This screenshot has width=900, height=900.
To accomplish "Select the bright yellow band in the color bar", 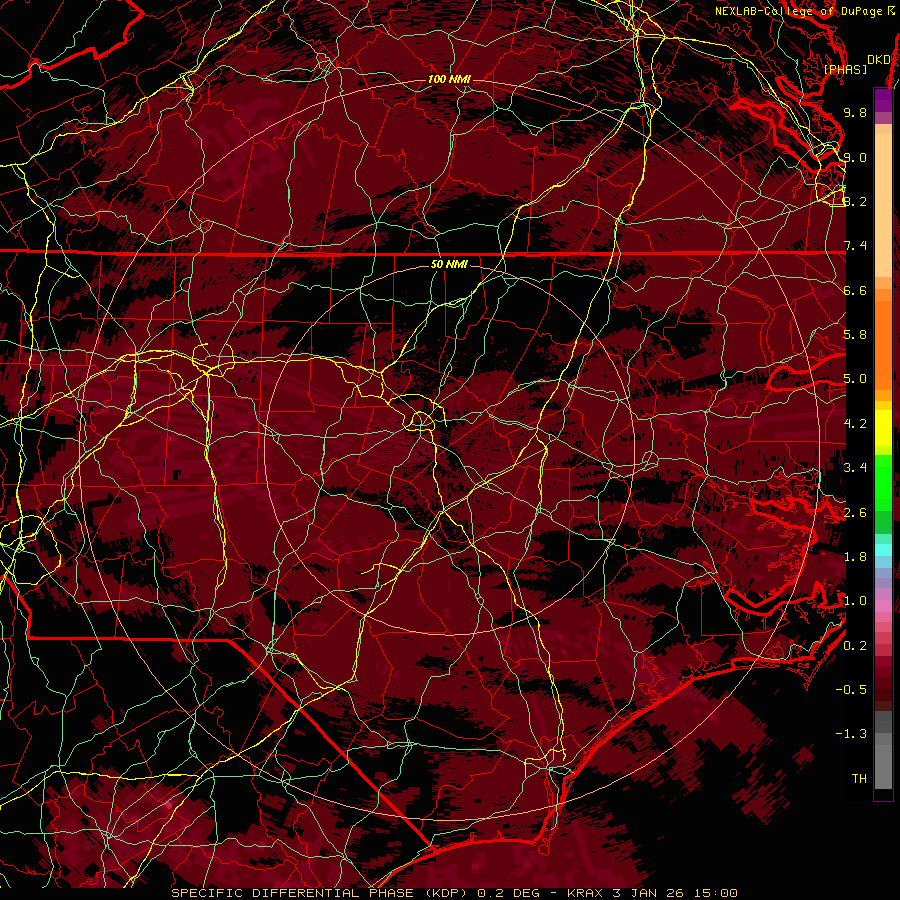I will (x=883, y=428).
